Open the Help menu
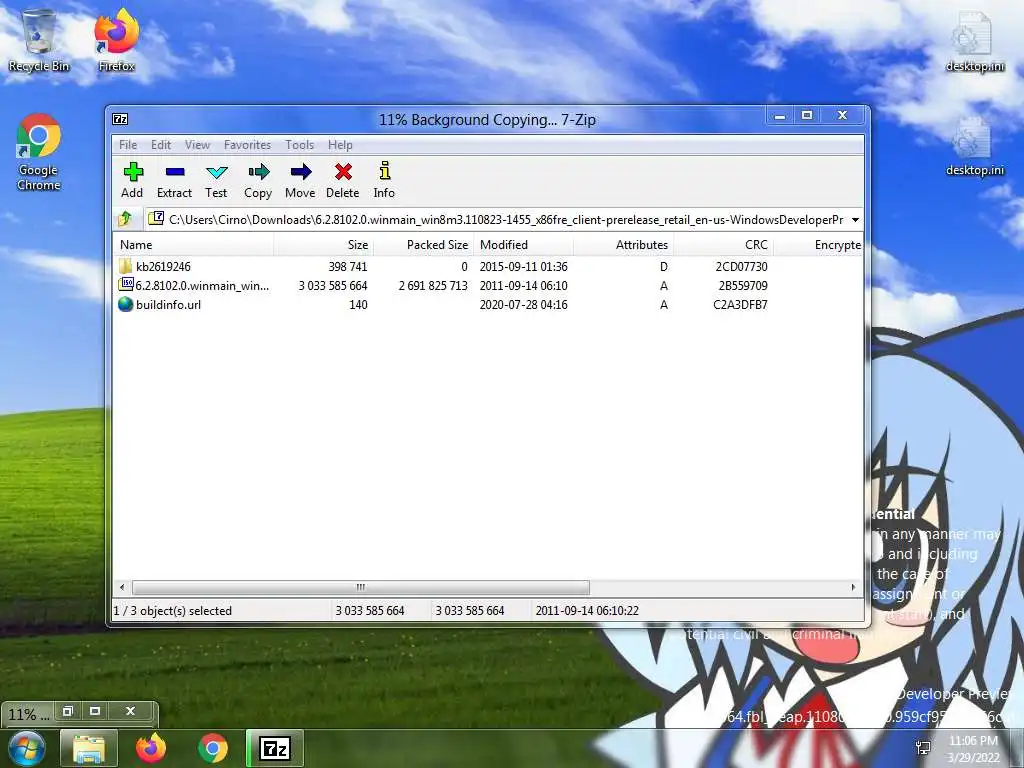 pos(340,145)
